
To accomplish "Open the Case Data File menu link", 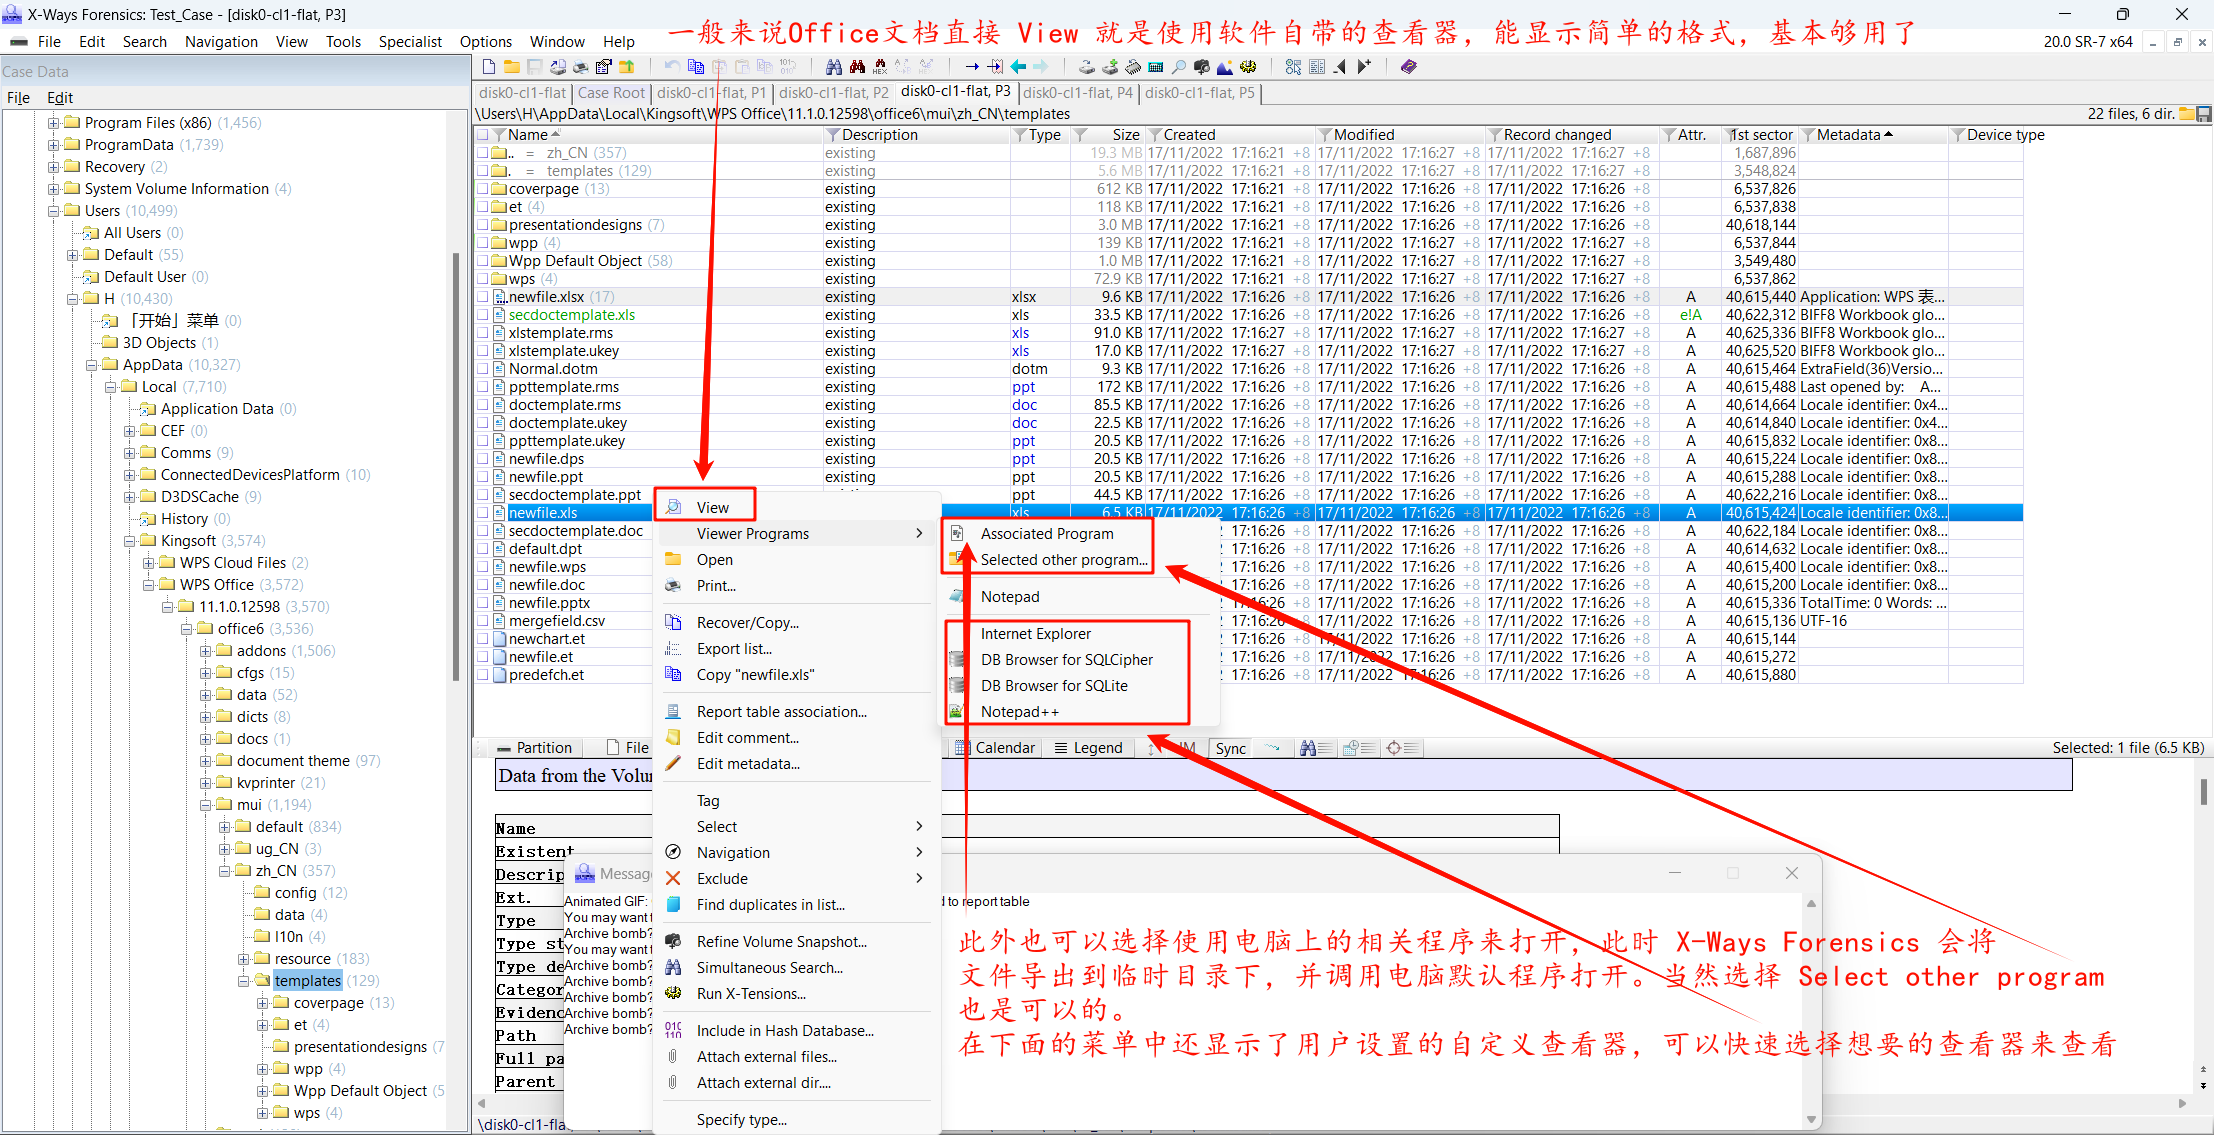I will coord(18,98).
